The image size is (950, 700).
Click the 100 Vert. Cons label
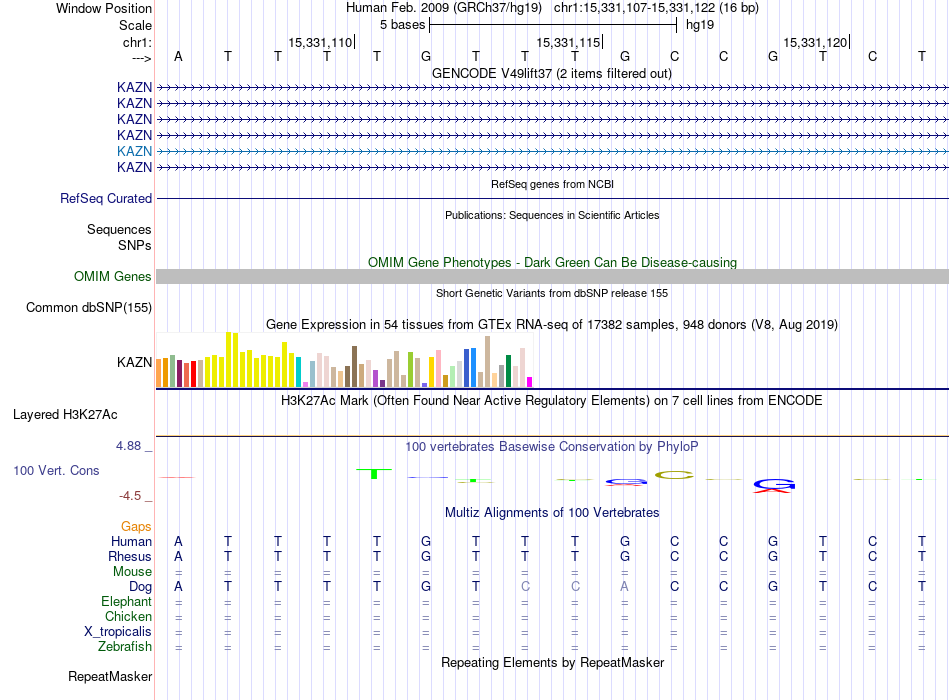[x=56, y=470]
